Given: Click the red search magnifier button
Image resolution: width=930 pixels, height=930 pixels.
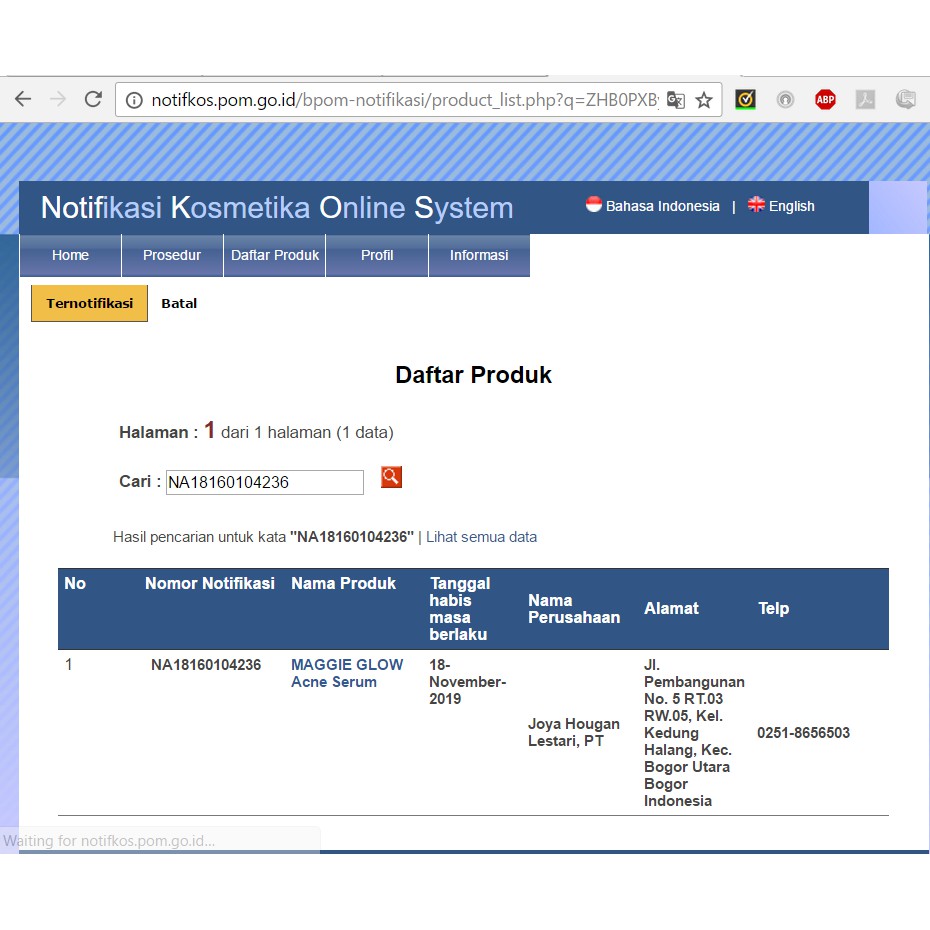Looking at the screenshot, I should coord(391,477).
